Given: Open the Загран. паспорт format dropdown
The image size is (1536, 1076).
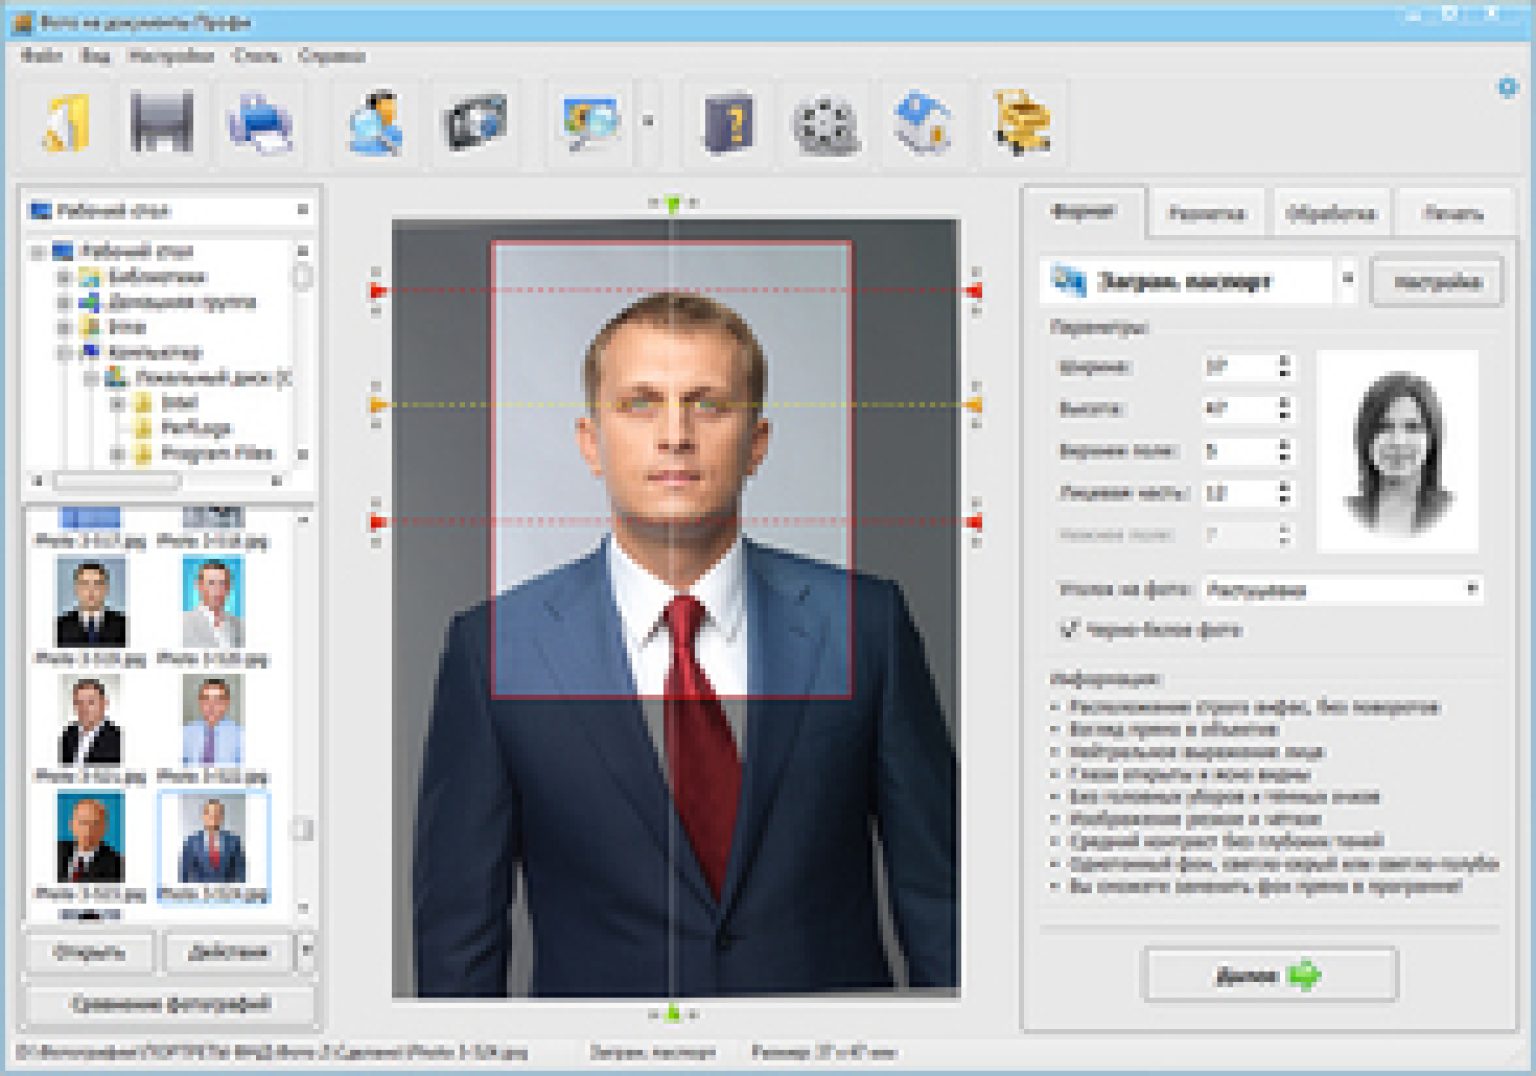Looking at the screenshot, I should click(1347, 281).
